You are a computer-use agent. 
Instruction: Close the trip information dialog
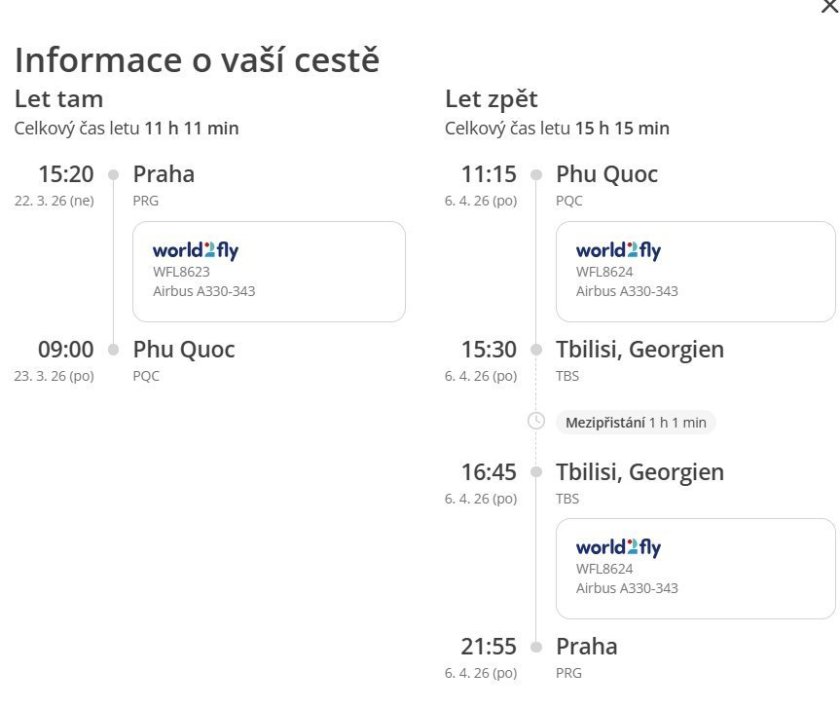coord(830,6)
